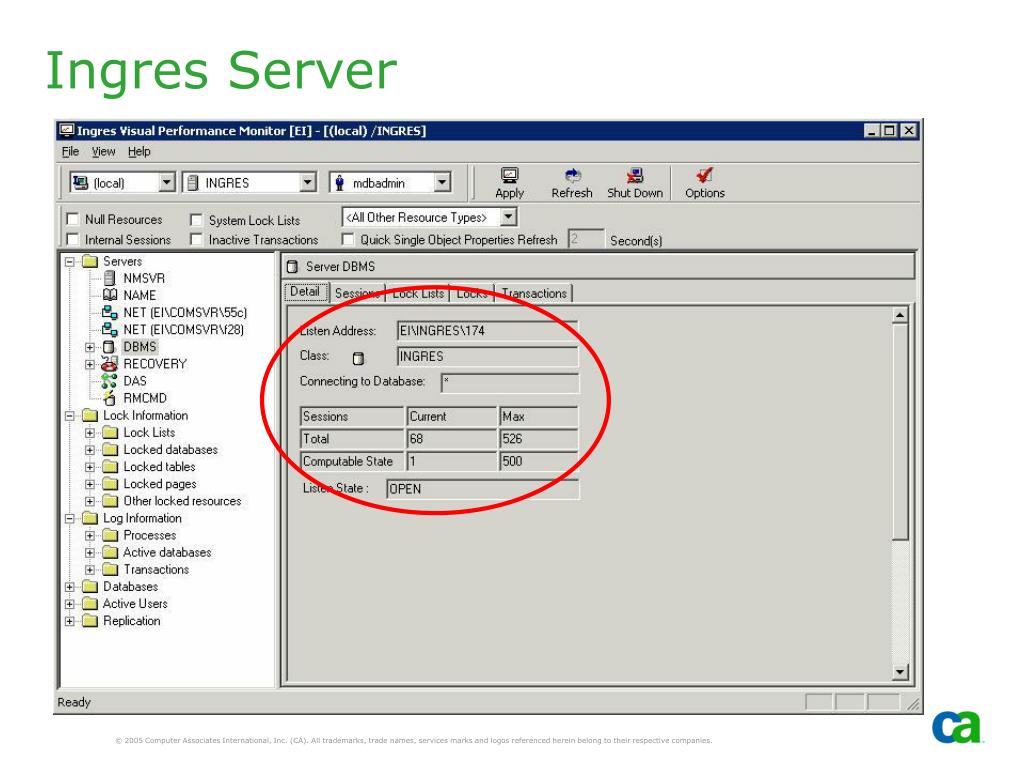The image size is (1024, 768).
Task: Open the File menu
Action: pos(70,152)
